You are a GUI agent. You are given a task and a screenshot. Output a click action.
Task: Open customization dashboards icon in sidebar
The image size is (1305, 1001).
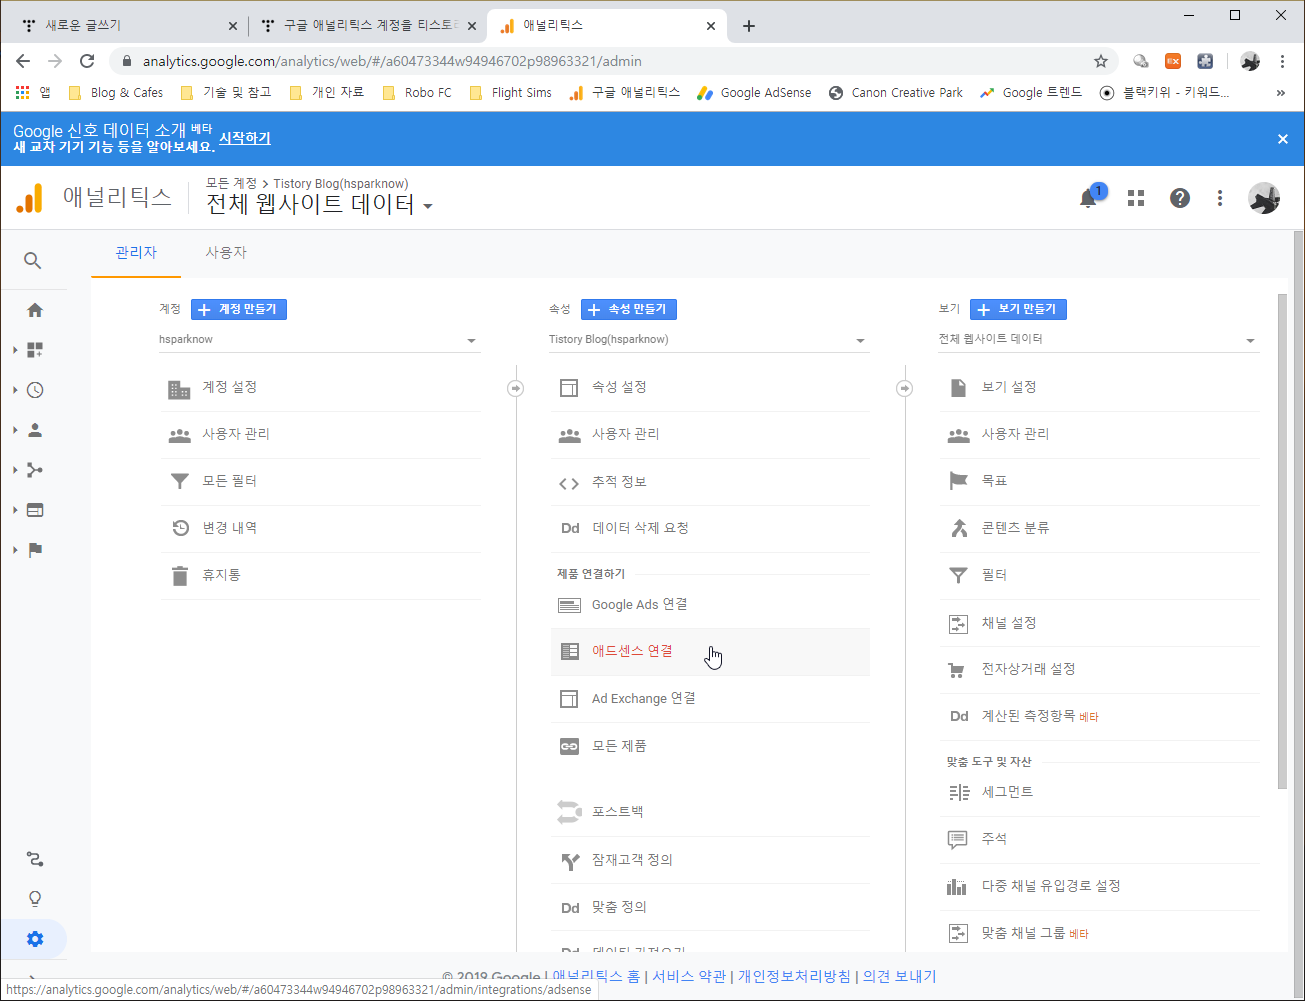pyautogui.click(x=35, y=350)
